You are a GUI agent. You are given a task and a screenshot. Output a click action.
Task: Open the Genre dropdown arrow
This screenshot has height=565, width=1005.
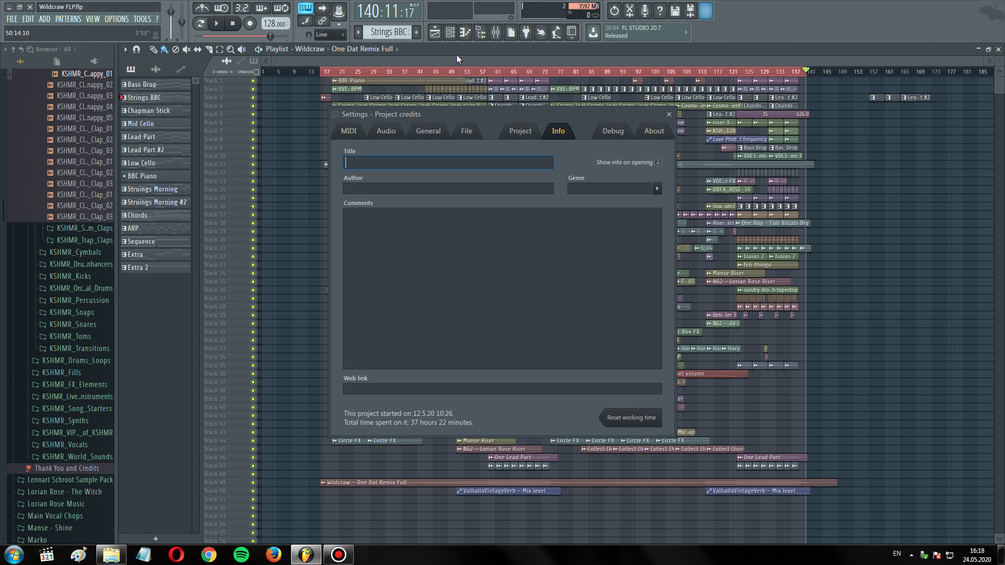pos(657,188)
